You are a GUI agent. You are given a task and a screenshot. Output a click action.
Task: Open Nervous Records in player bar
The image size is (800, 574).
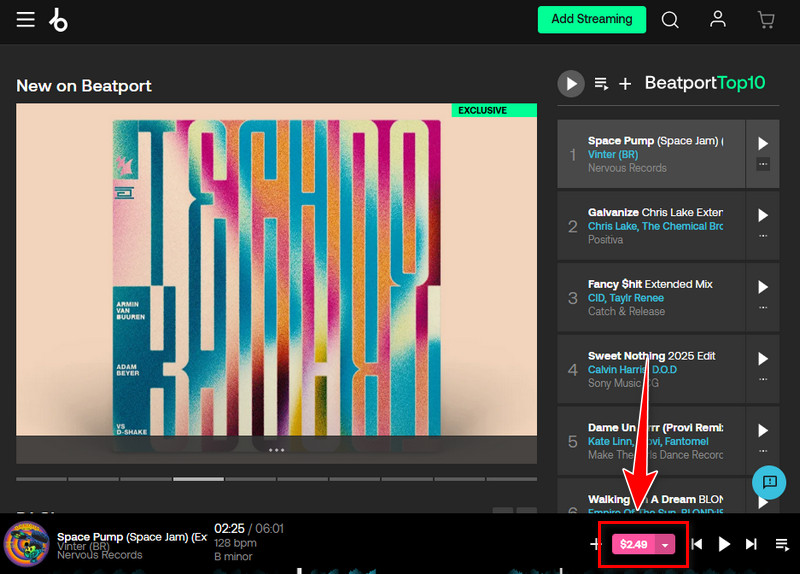(x=99, y=555)
